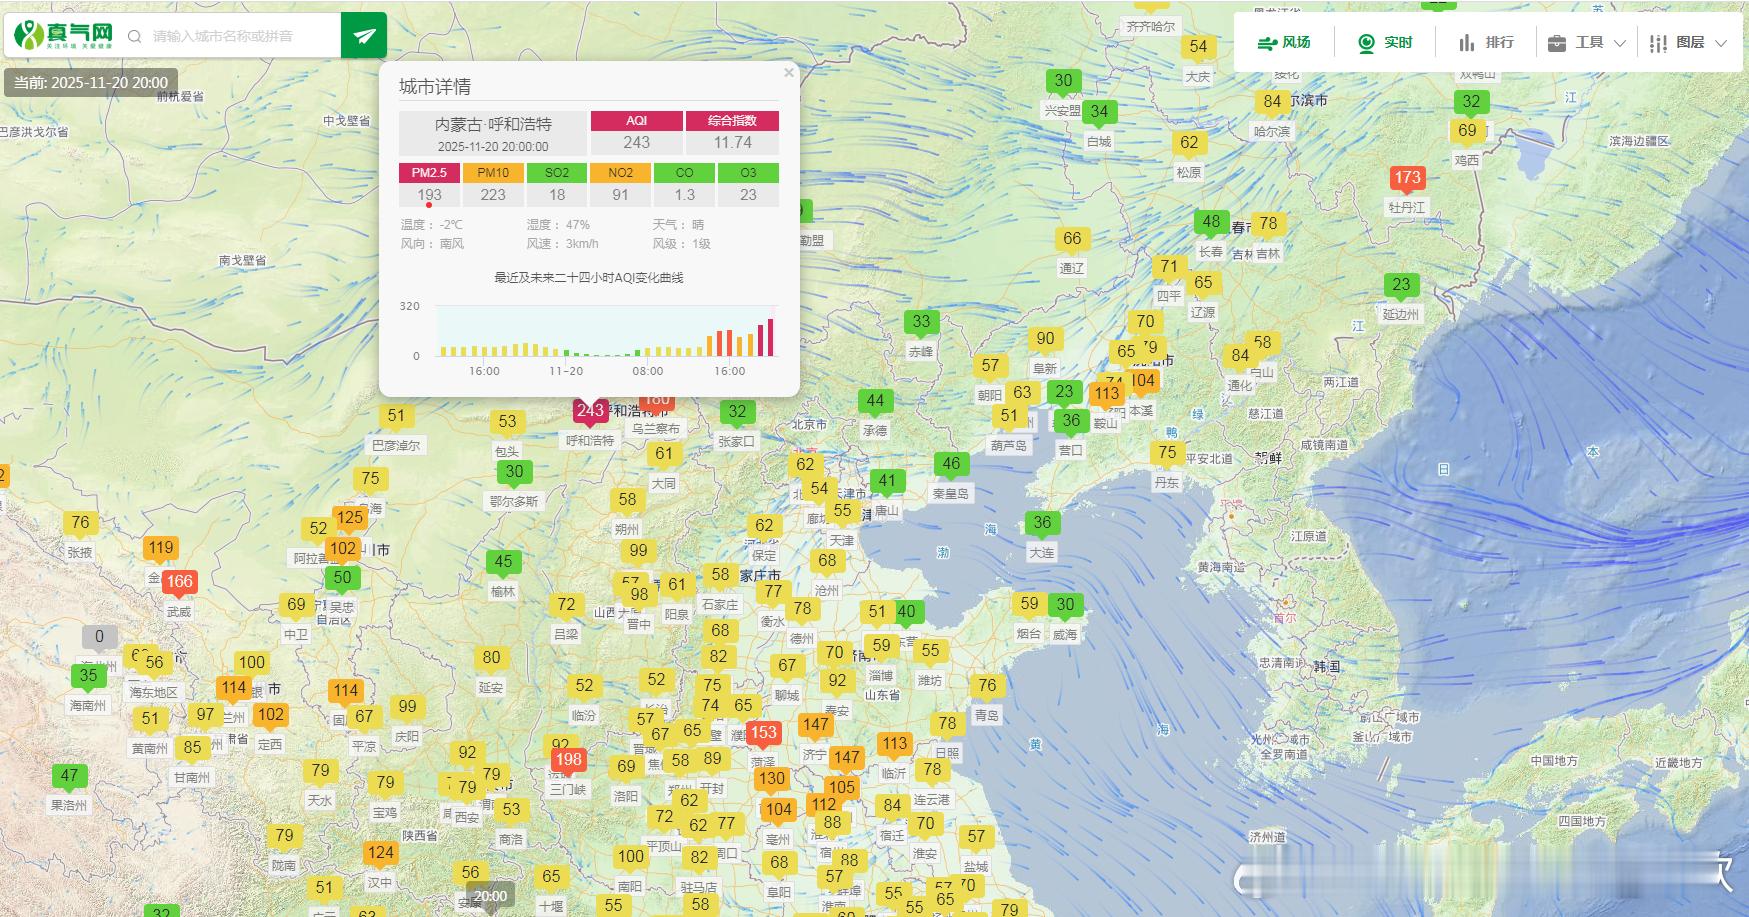Click the yellow 66 marker for 通辽
This screenshot has width=1749, height=917.
click(x=1072, y=239)
